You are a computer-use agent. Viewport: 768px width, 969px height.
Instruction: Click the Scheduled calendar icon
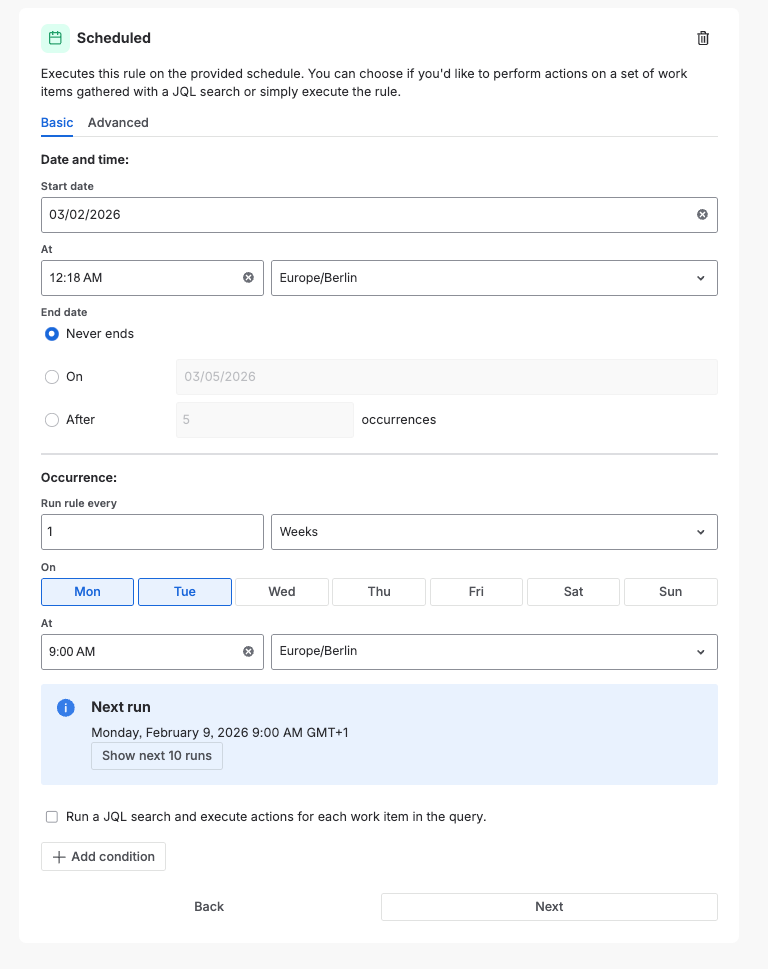(55, 38)
